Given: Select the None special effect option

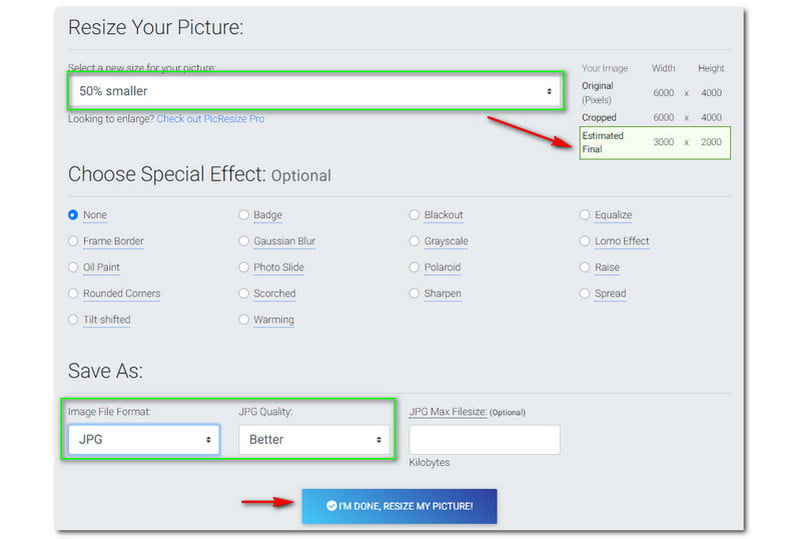Looking at the screenshot, I should click(x=73, y=215).
